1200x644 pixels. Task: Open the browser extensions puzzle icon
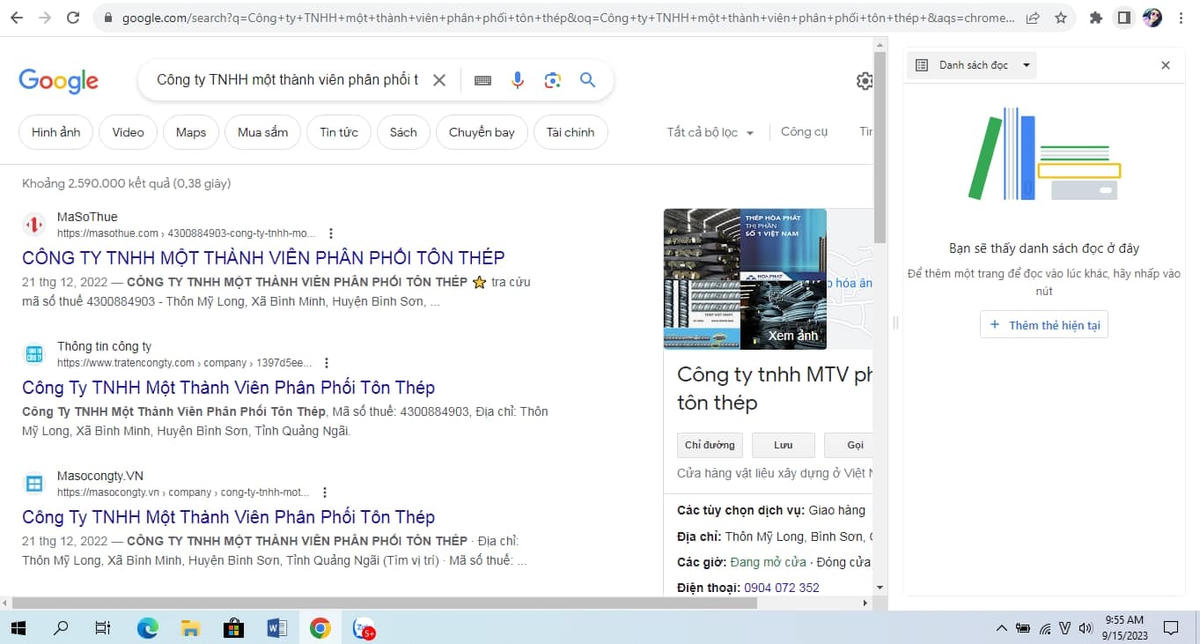point(1095,17)
